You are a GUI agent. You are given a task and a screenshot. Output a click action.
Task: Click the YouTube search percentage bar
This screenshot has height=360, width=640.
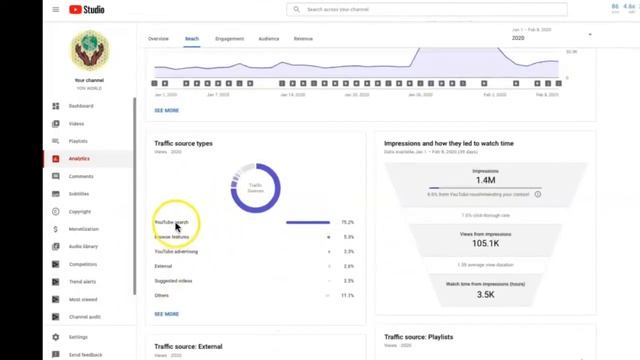click(308, 222)
